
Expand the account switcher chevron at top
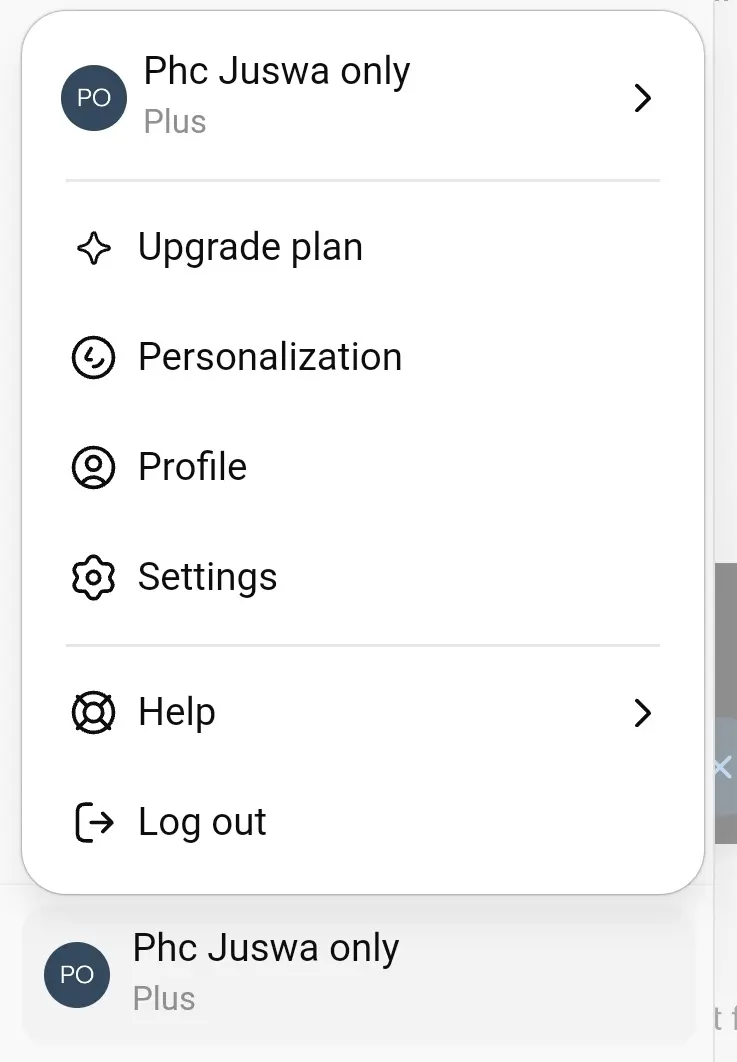coord(642,98)
